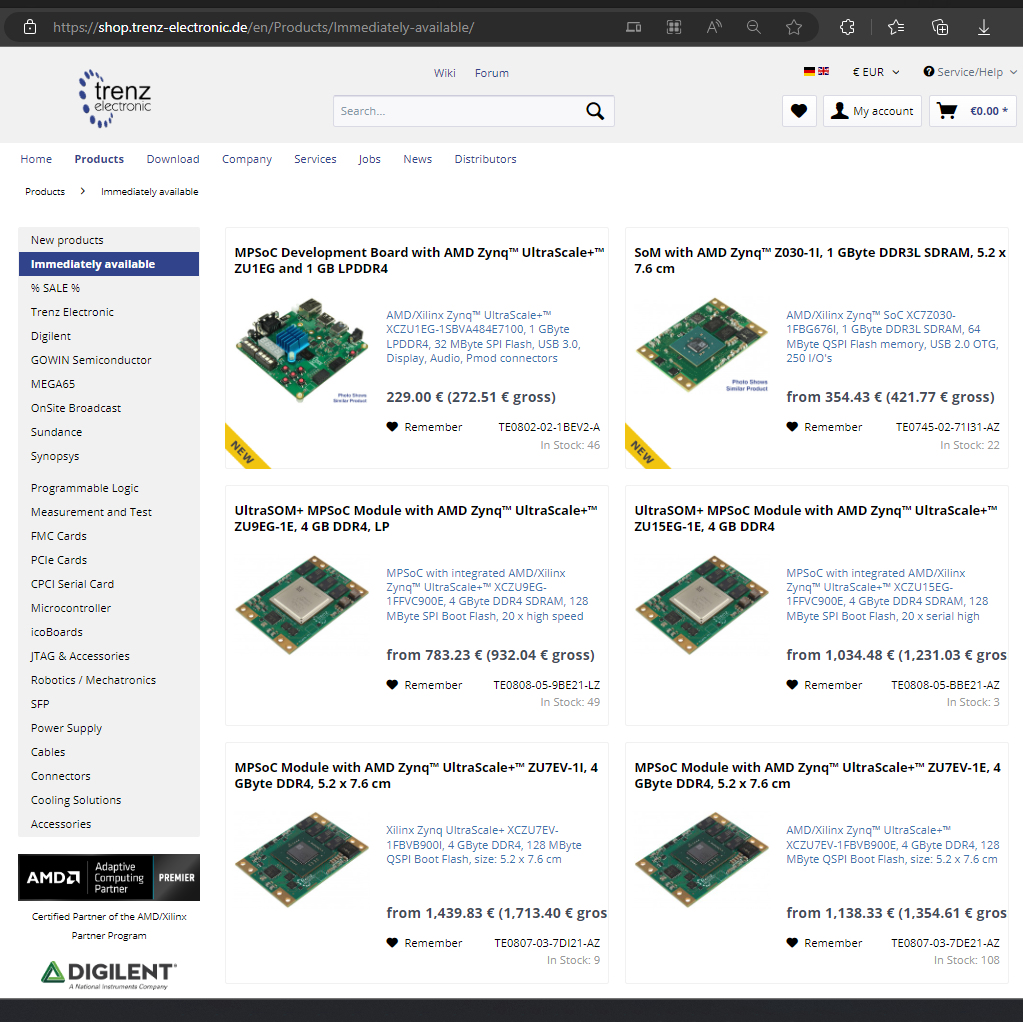Open MPSoC Module ZU7EV-1I product title

coord(416,775)
